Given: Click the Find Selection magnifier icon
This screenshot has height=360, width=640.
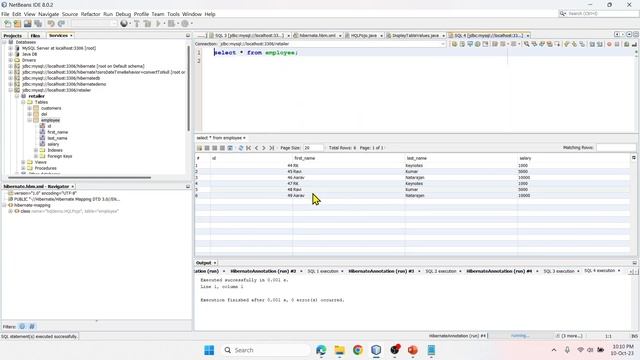Looking at the screenshot, I should (x=527, y=44).
